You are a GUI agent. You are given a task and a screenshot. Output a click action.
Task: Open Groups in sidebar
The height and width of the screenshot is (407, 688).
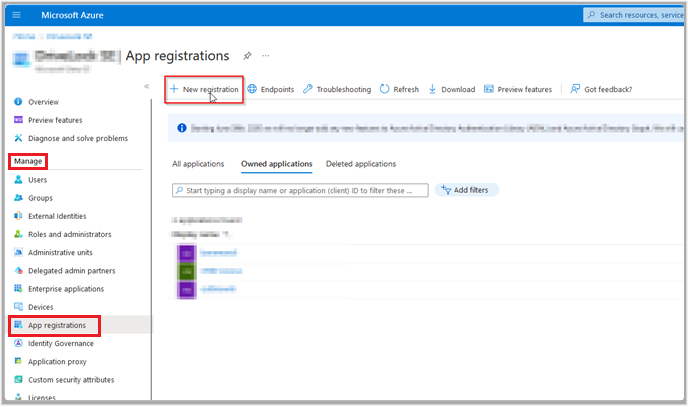click(40, 198)
